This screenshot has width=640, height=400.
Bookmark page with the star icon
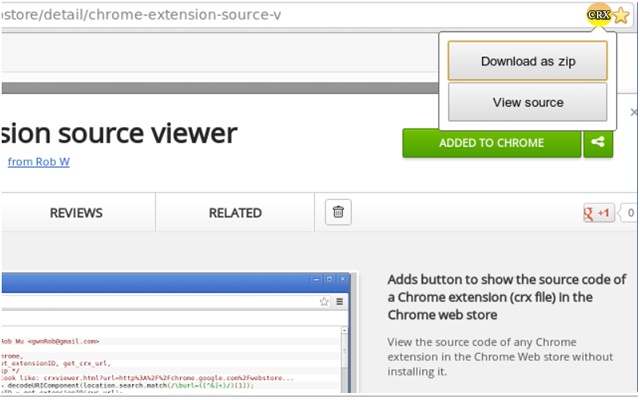coord(621,16)
